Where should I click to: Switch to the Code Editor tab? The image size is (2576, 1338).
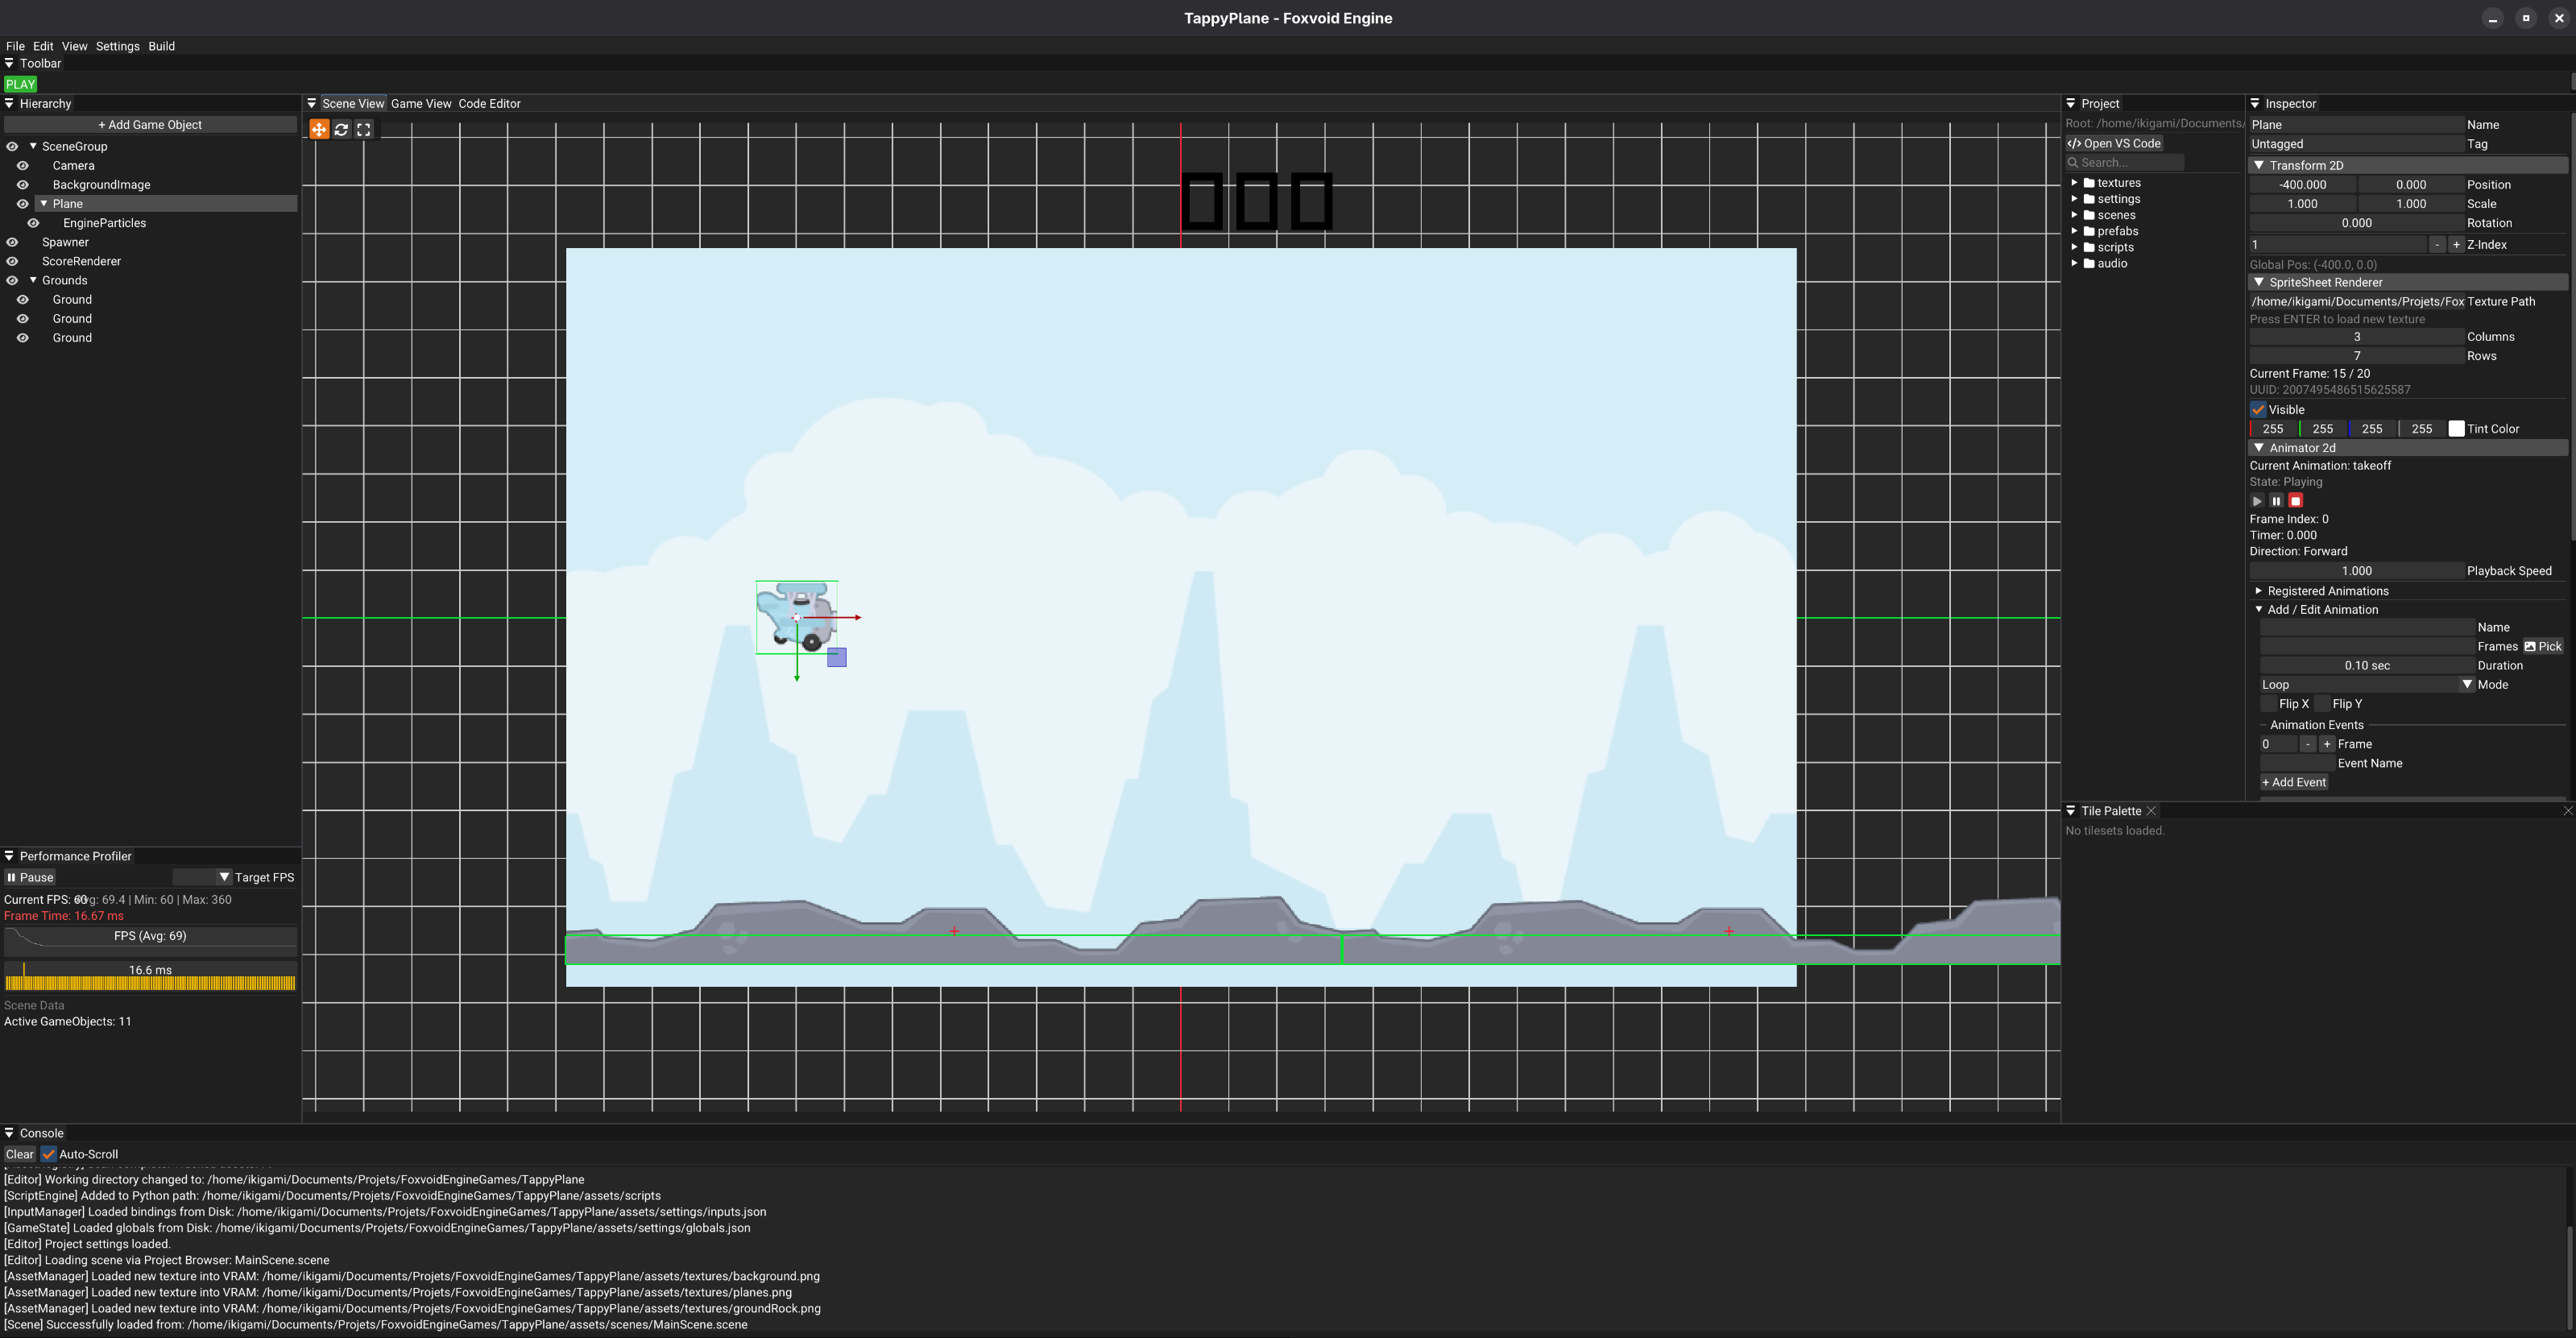click(x=489, y=104)
